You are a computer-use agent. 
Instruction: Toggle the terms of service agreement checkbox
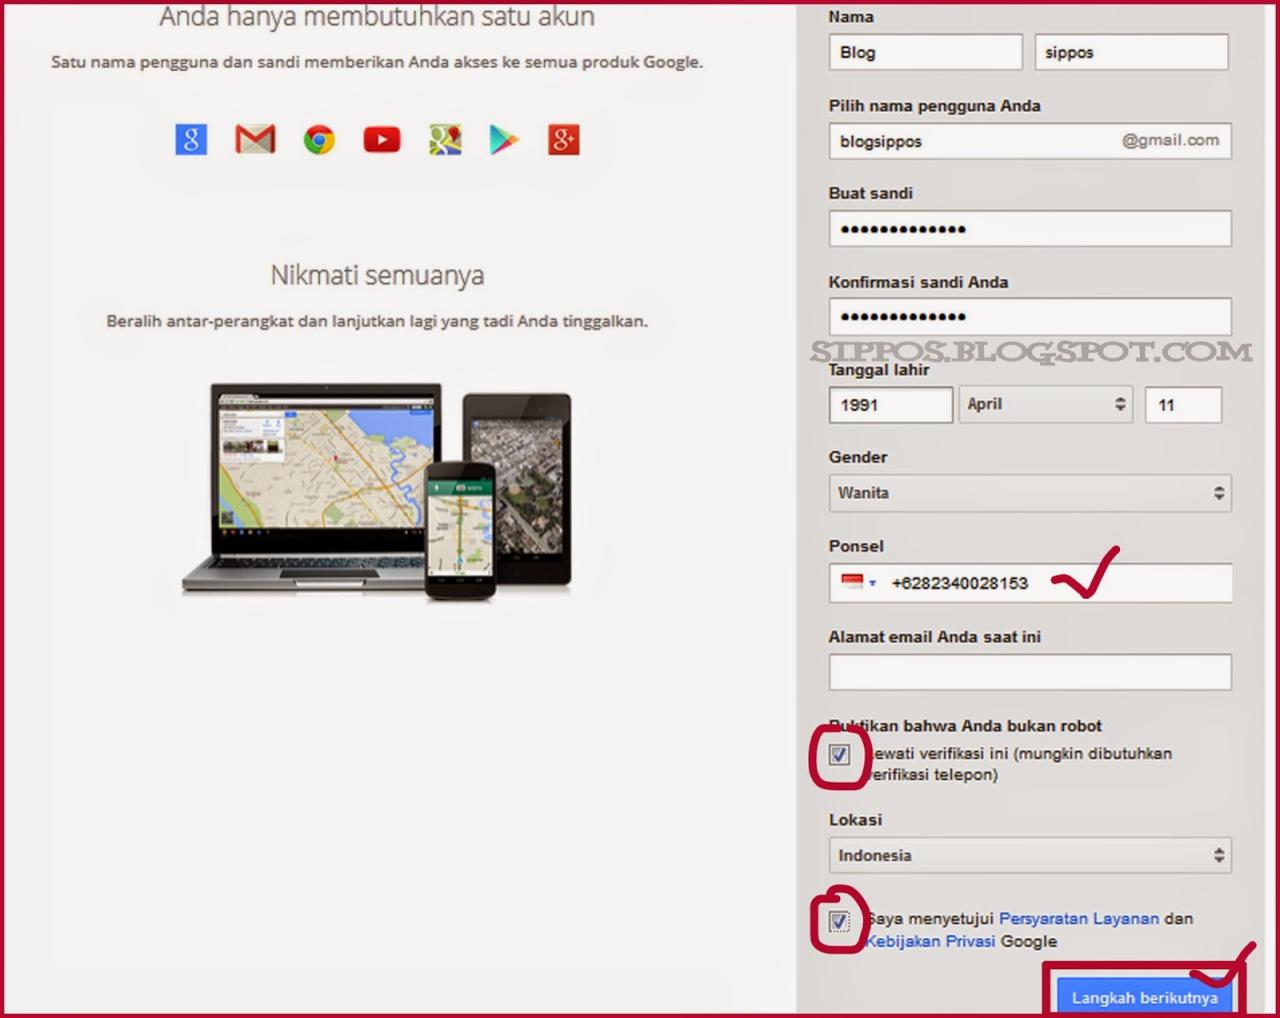pyautogui.click(x=839, y=921)
